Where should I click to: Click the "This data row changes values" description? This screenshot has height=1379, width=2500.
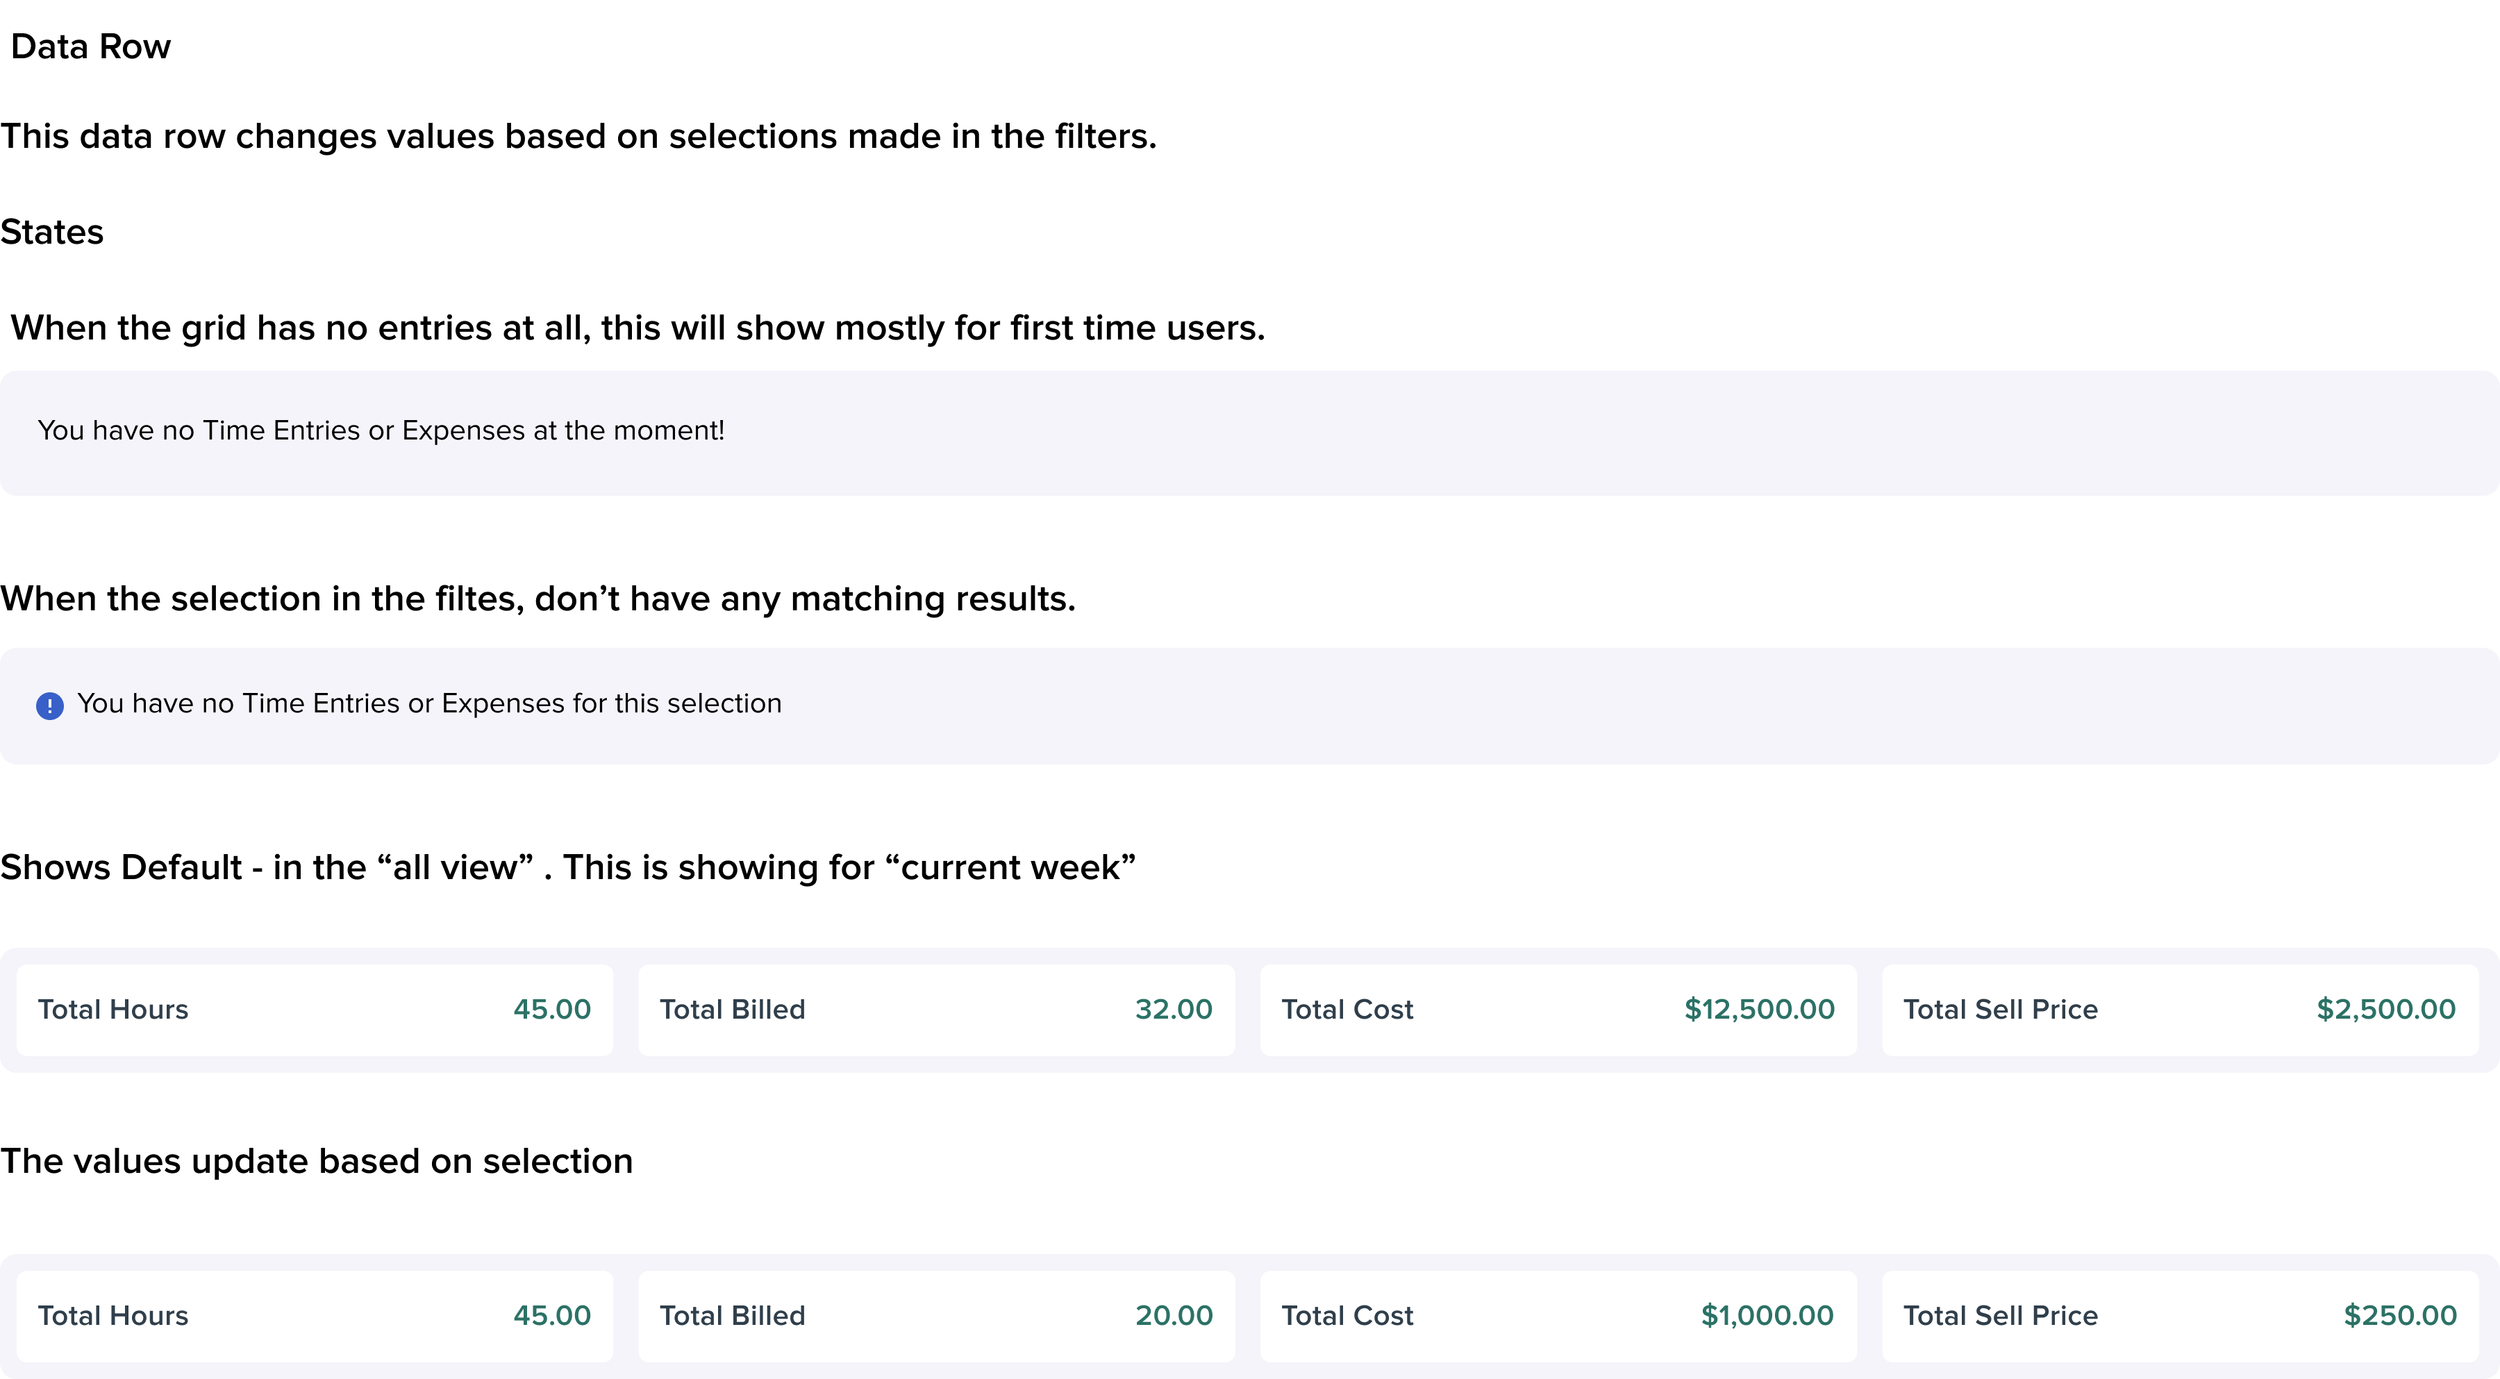click(578, 137)
